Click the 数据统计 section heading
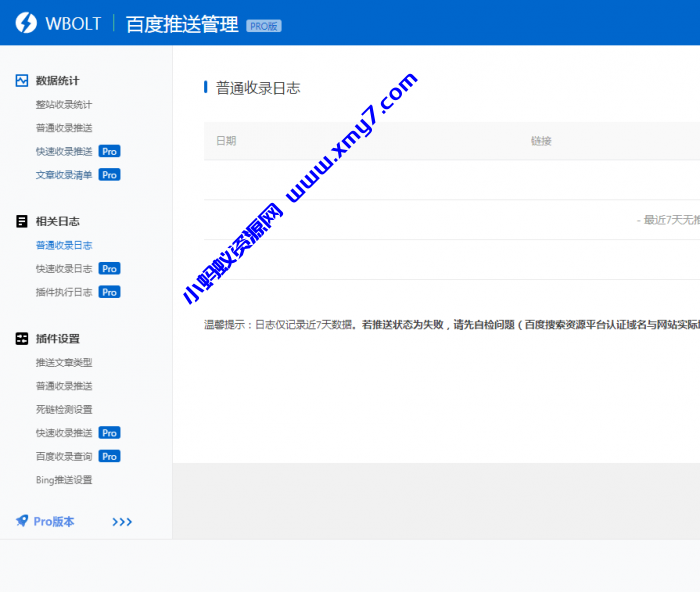 pos(58,81)
